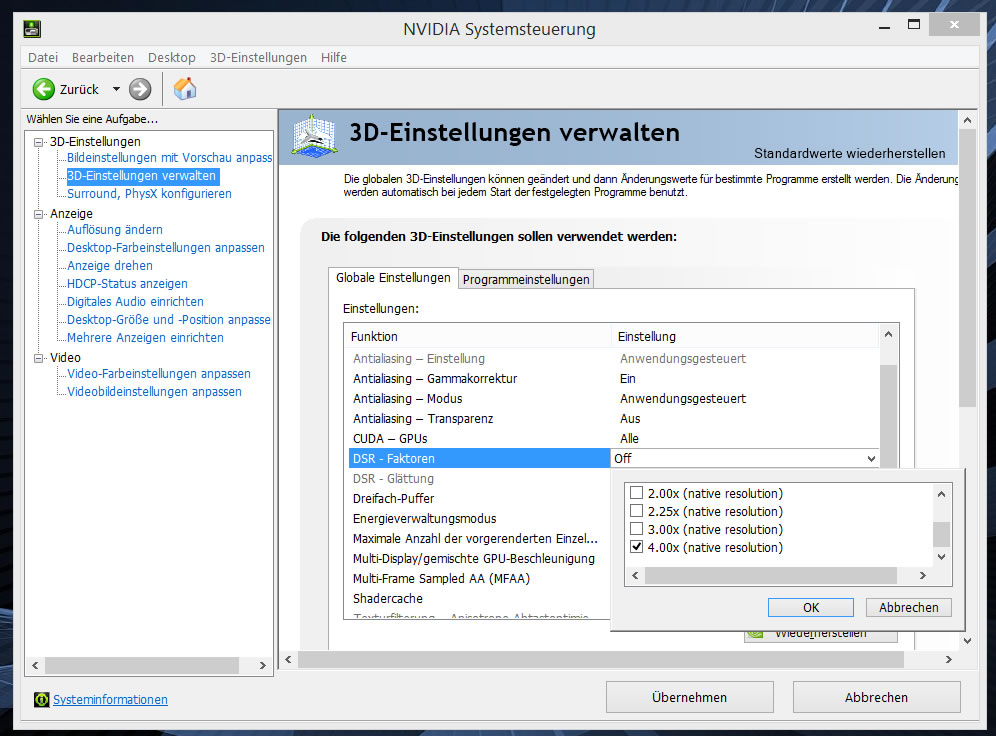996x736 pixels.
Task: Switch to the Programmeinstellungen tab
Action: click(526, 279)
